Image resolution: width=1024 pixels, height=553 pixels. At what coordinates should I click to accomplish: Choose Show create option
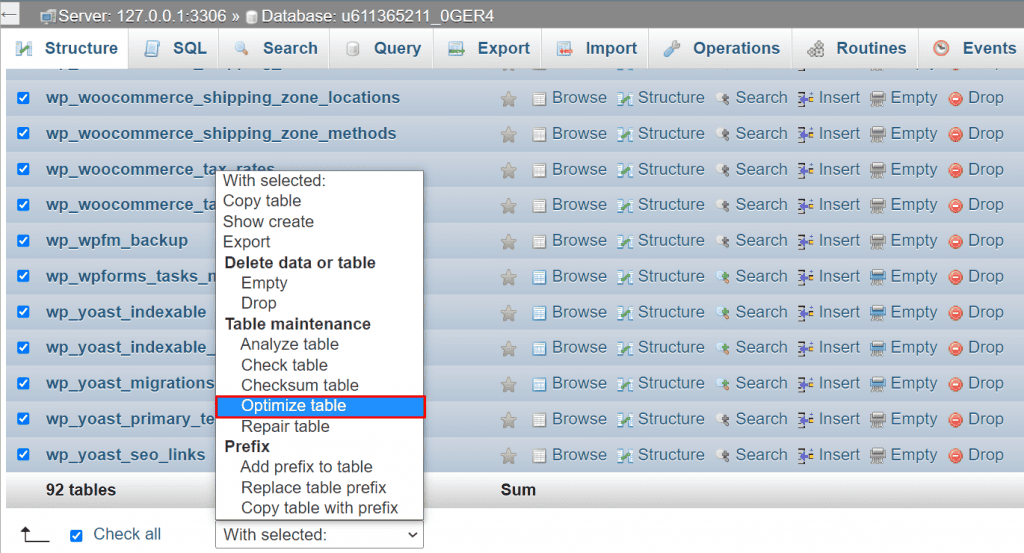pos(268,222)
